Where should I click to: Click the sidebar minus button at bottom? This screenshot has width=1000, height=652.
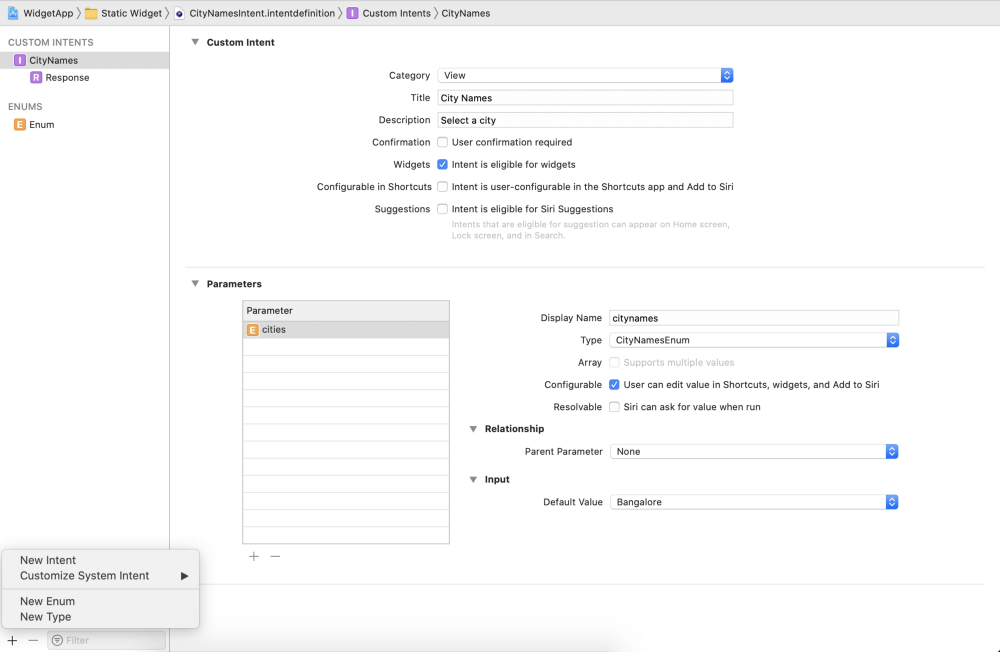tap(33, 640)
